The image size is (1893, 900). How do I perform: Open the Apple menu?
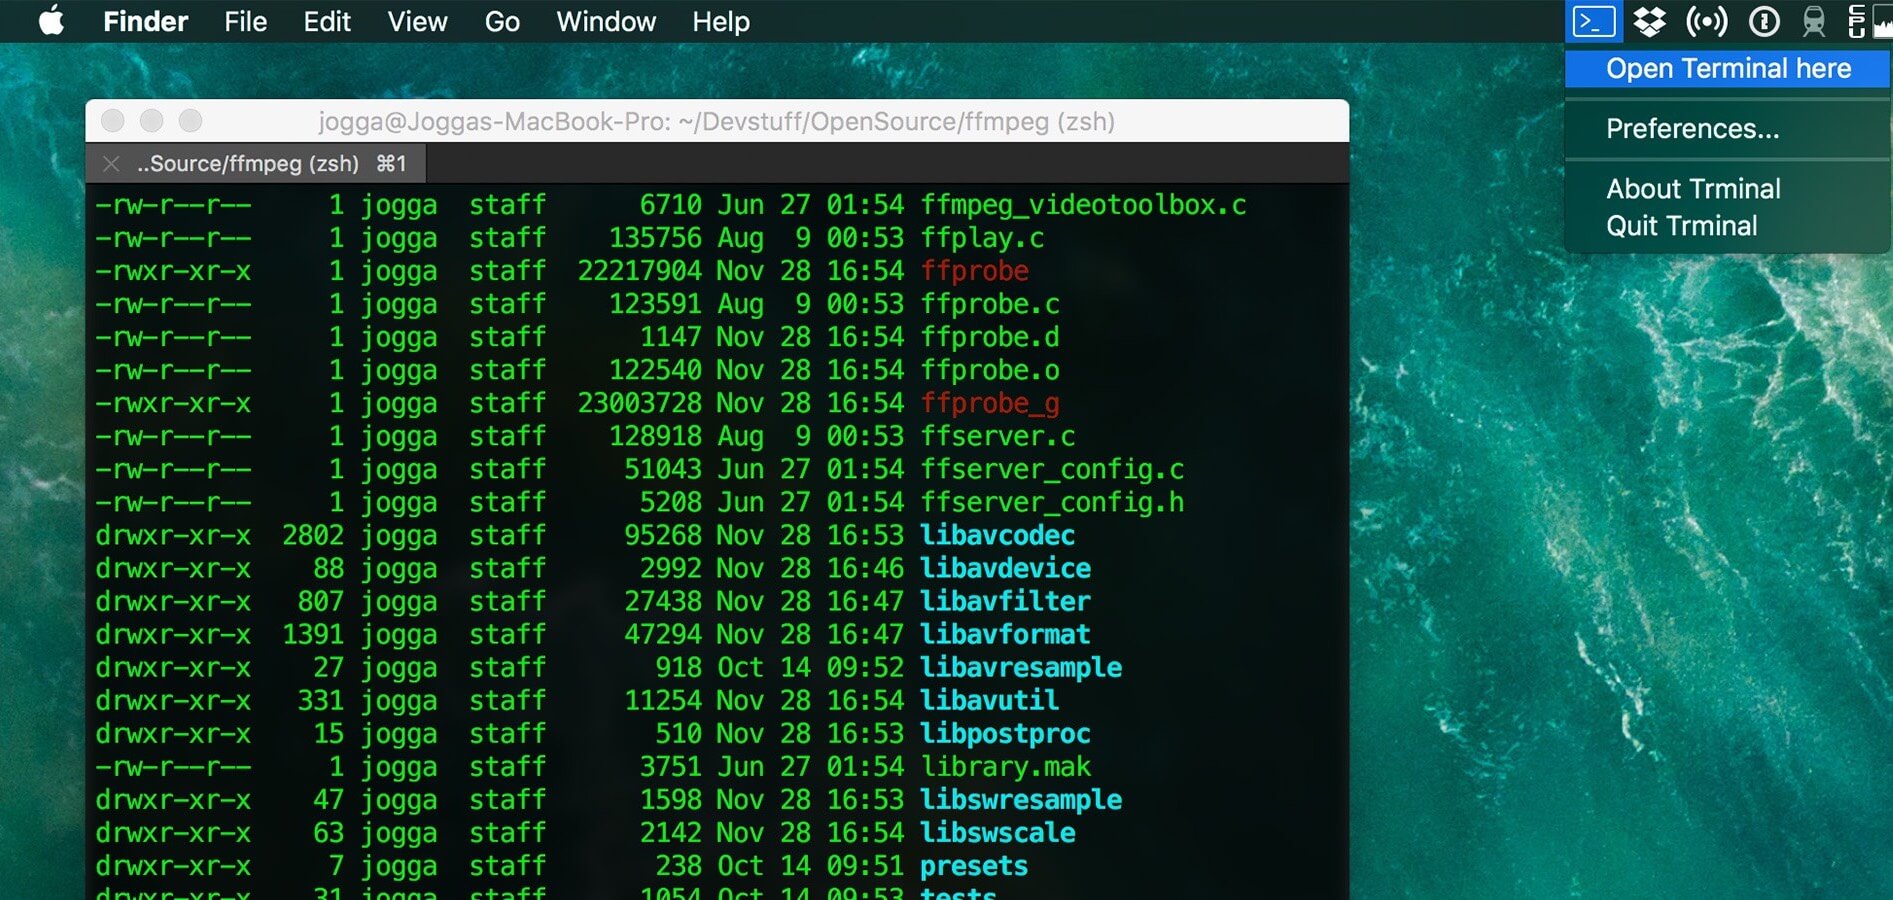pyautogui.click(x=52, y=21)
